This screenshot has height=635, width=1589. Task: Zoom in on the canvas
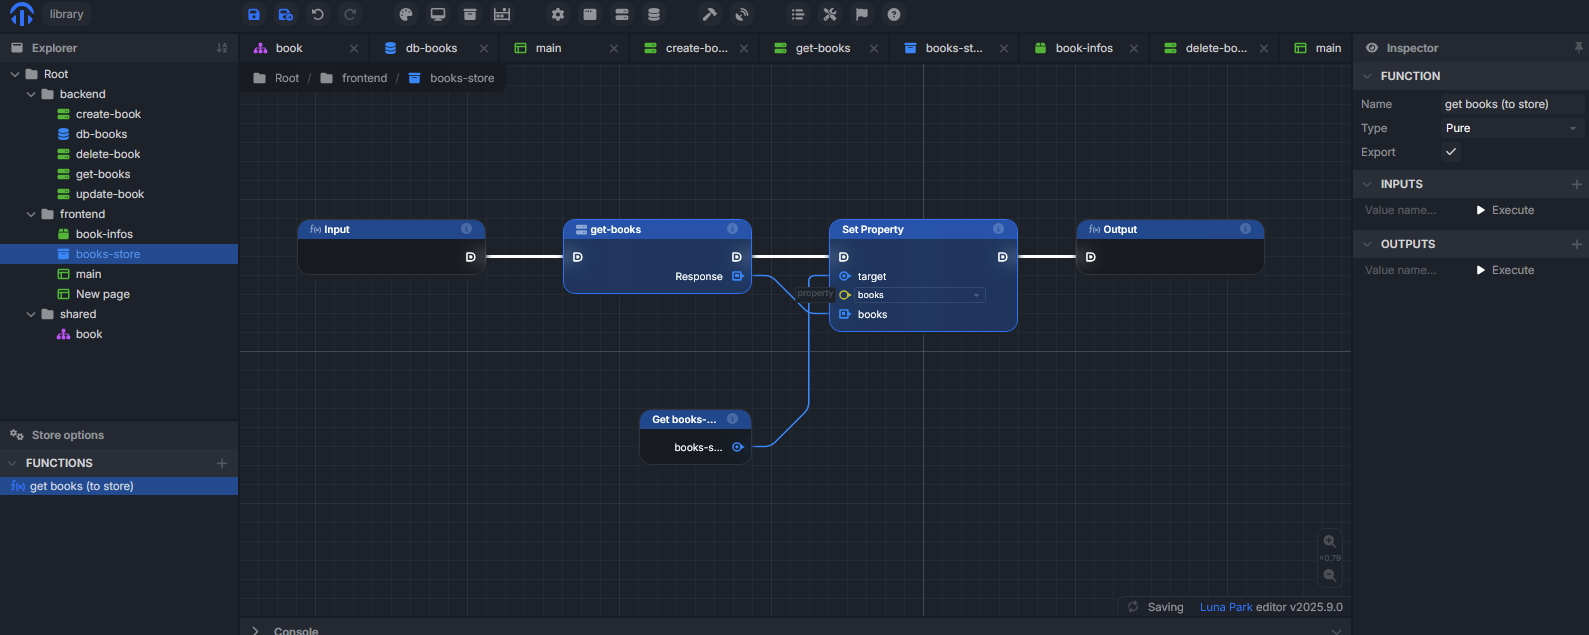(1329, 541)
